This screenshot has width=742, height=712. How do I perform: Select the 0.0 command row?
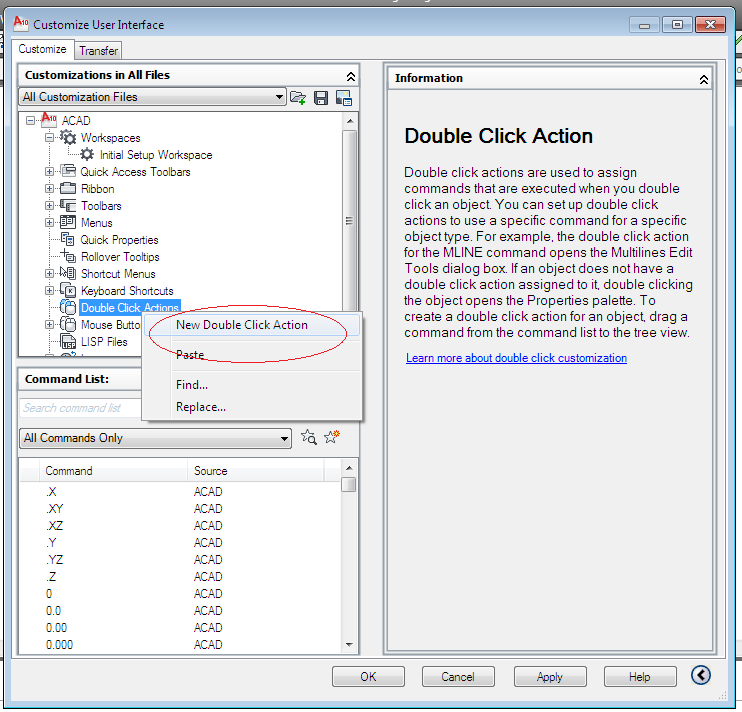[180, 611]
